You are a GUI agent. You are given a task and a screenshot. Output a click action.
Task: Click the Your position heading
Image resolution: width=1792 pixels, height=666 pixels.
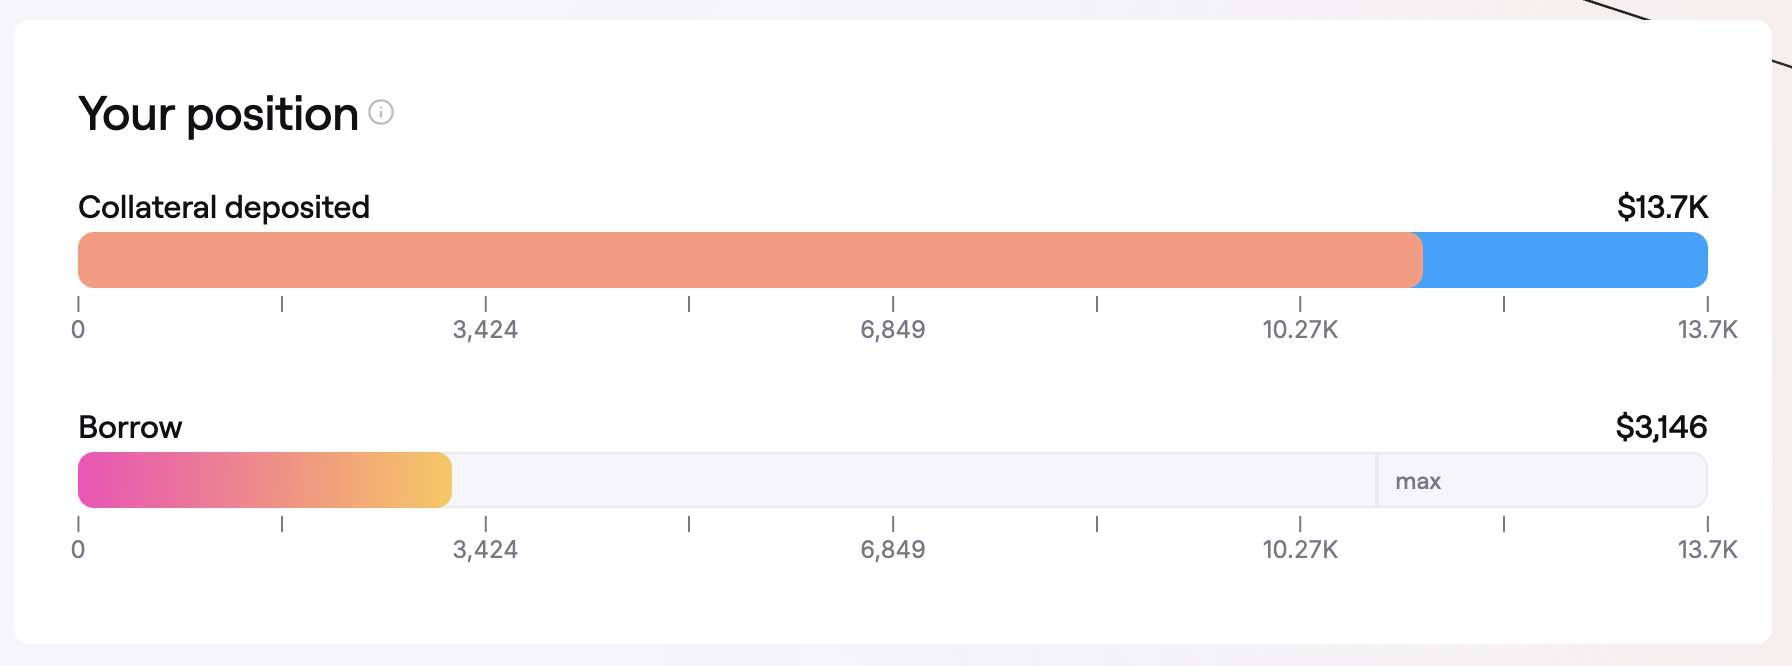pos(218,114)
